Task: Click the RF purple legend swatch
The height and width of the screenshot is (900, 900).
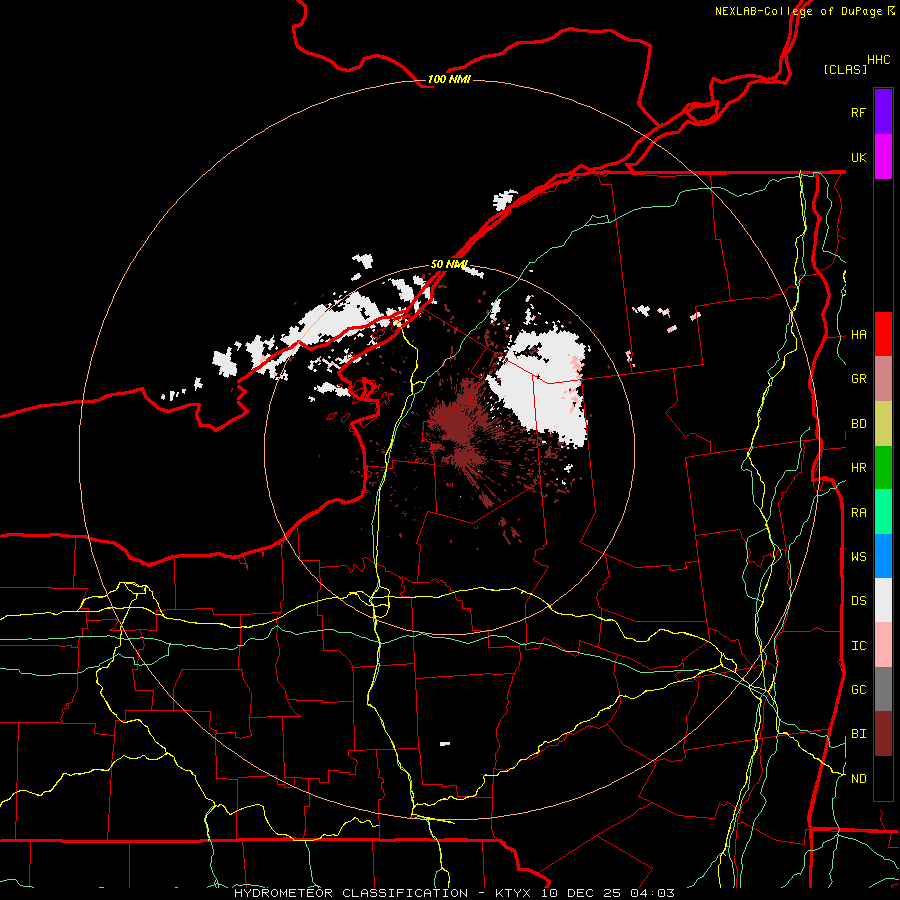Action: click(883, 112)
